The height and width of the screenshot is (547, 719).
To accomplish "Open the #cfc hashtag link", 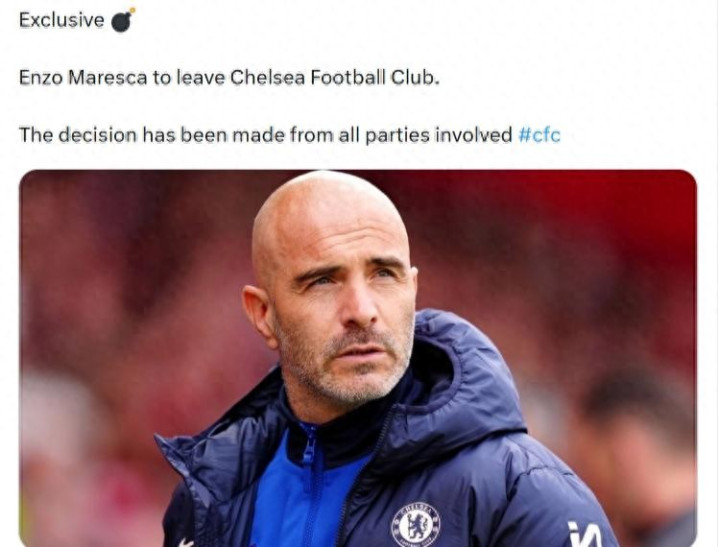I will (539, 135).
